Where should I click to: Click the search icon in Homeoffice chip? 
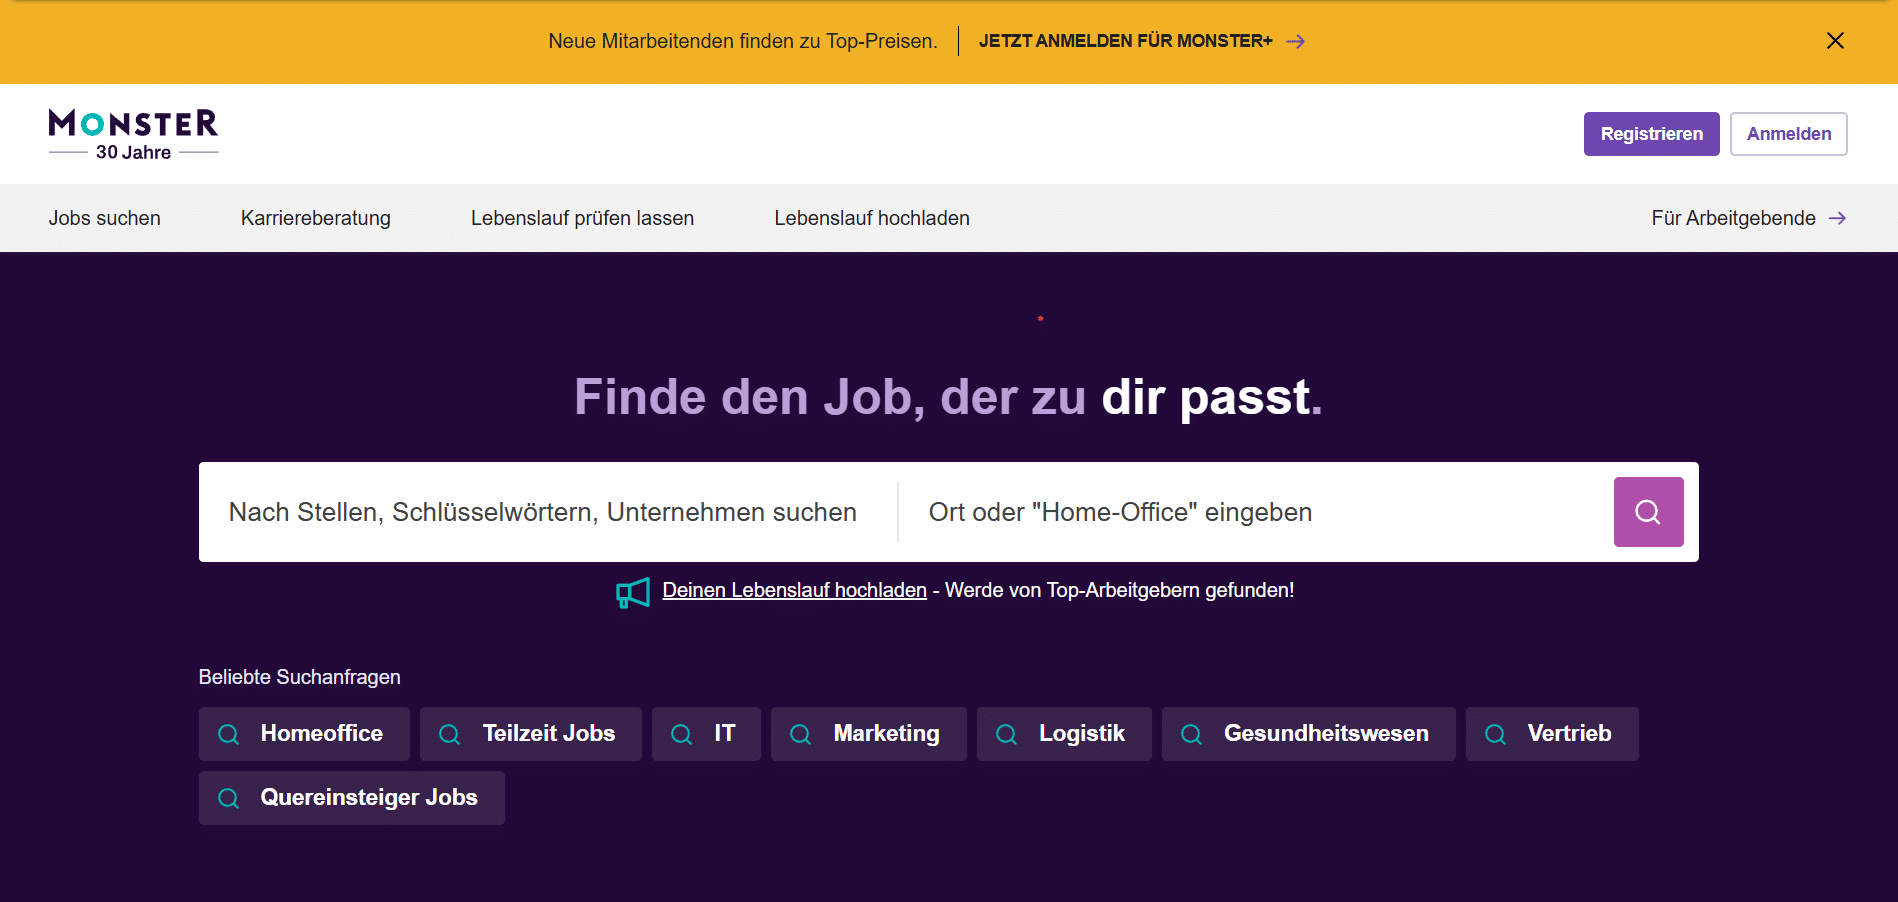[229, 734]
